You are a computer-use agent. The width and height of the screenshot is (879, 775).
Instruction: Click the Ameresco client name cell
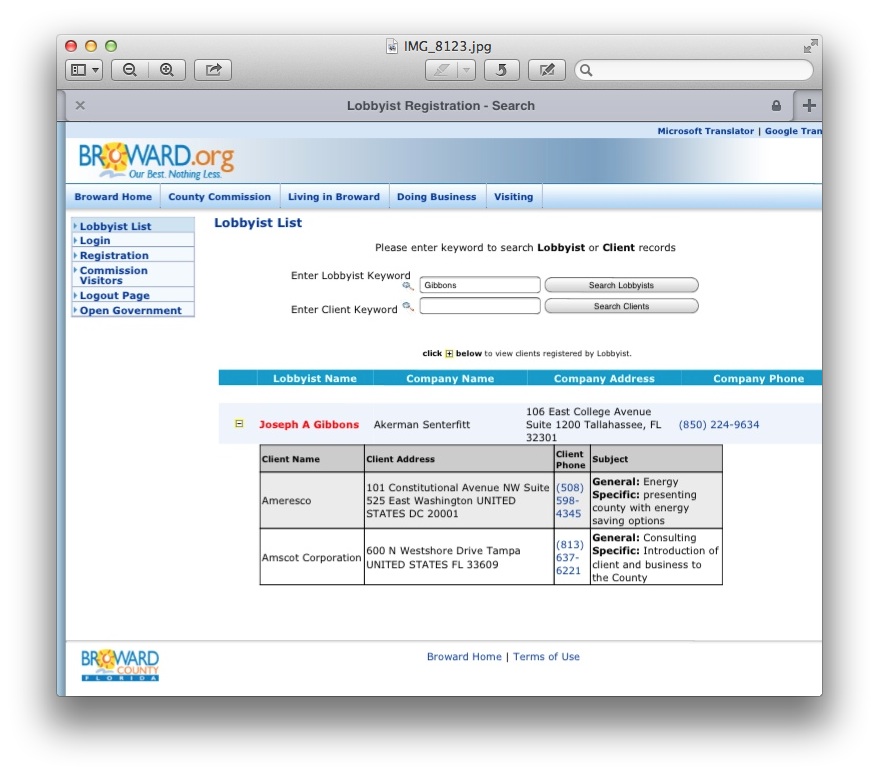click(312, 500)
